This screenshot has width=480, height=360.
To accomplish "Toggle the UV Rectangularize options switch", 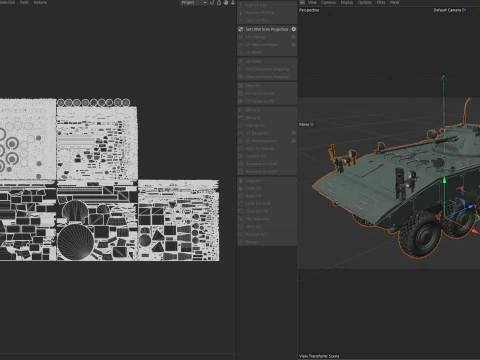I will pos(294,141).
